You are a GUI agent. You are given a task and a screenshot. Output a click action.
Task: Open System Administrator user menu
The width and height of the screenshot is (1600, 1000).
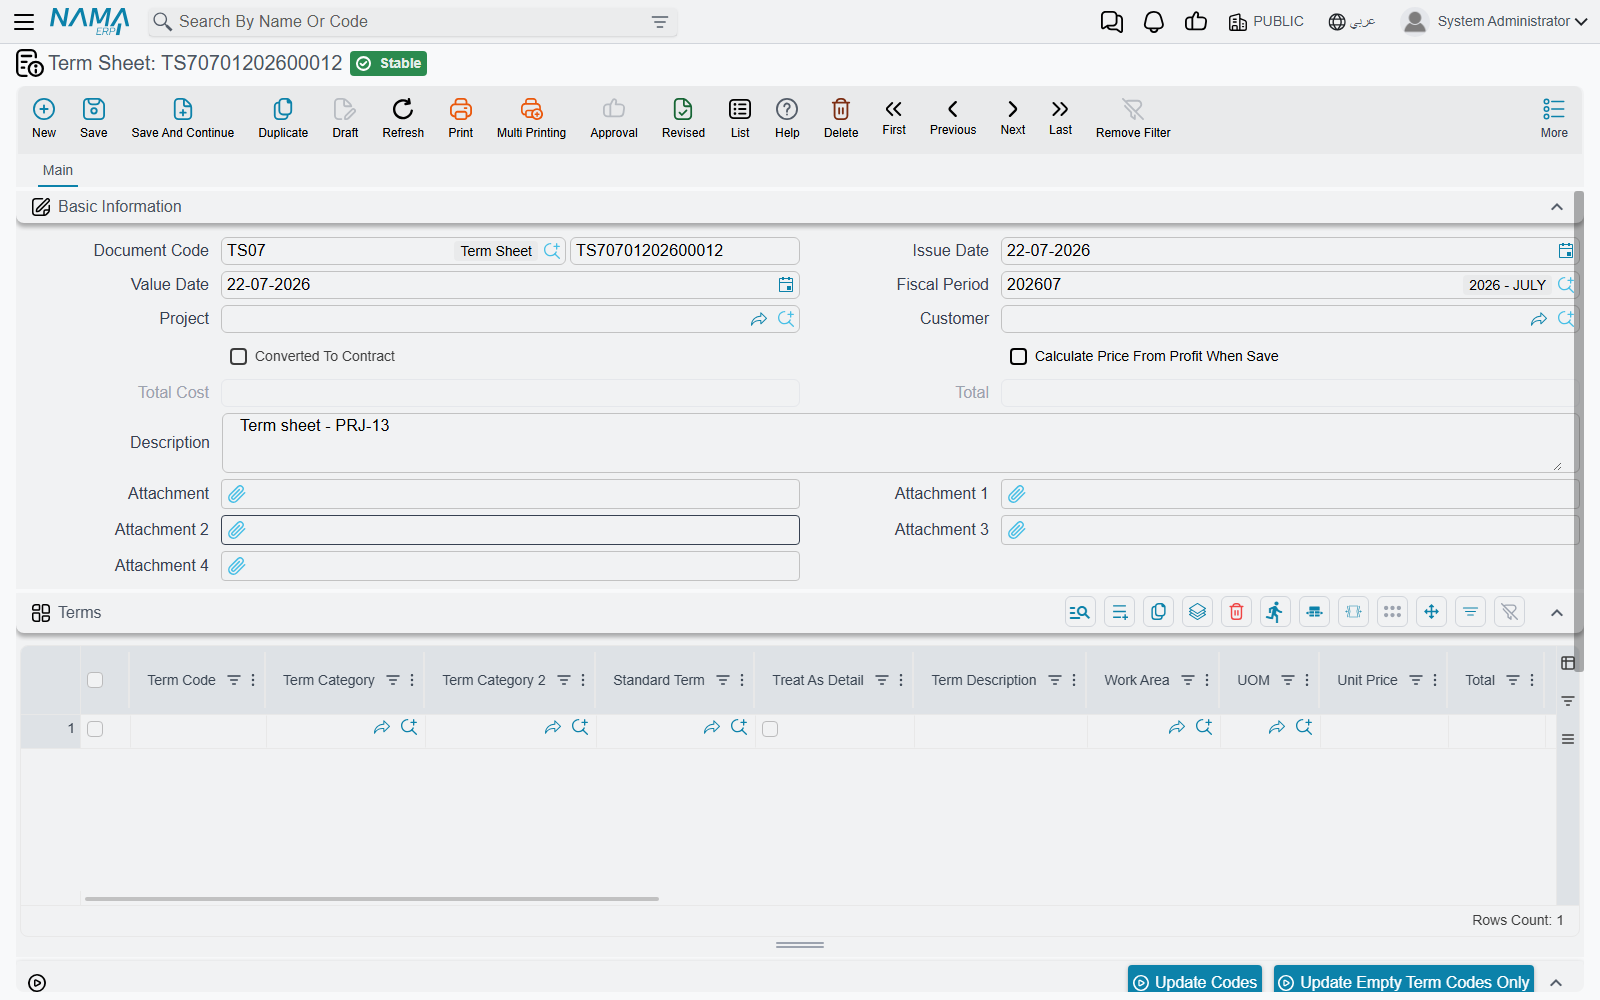(1495, 22)
